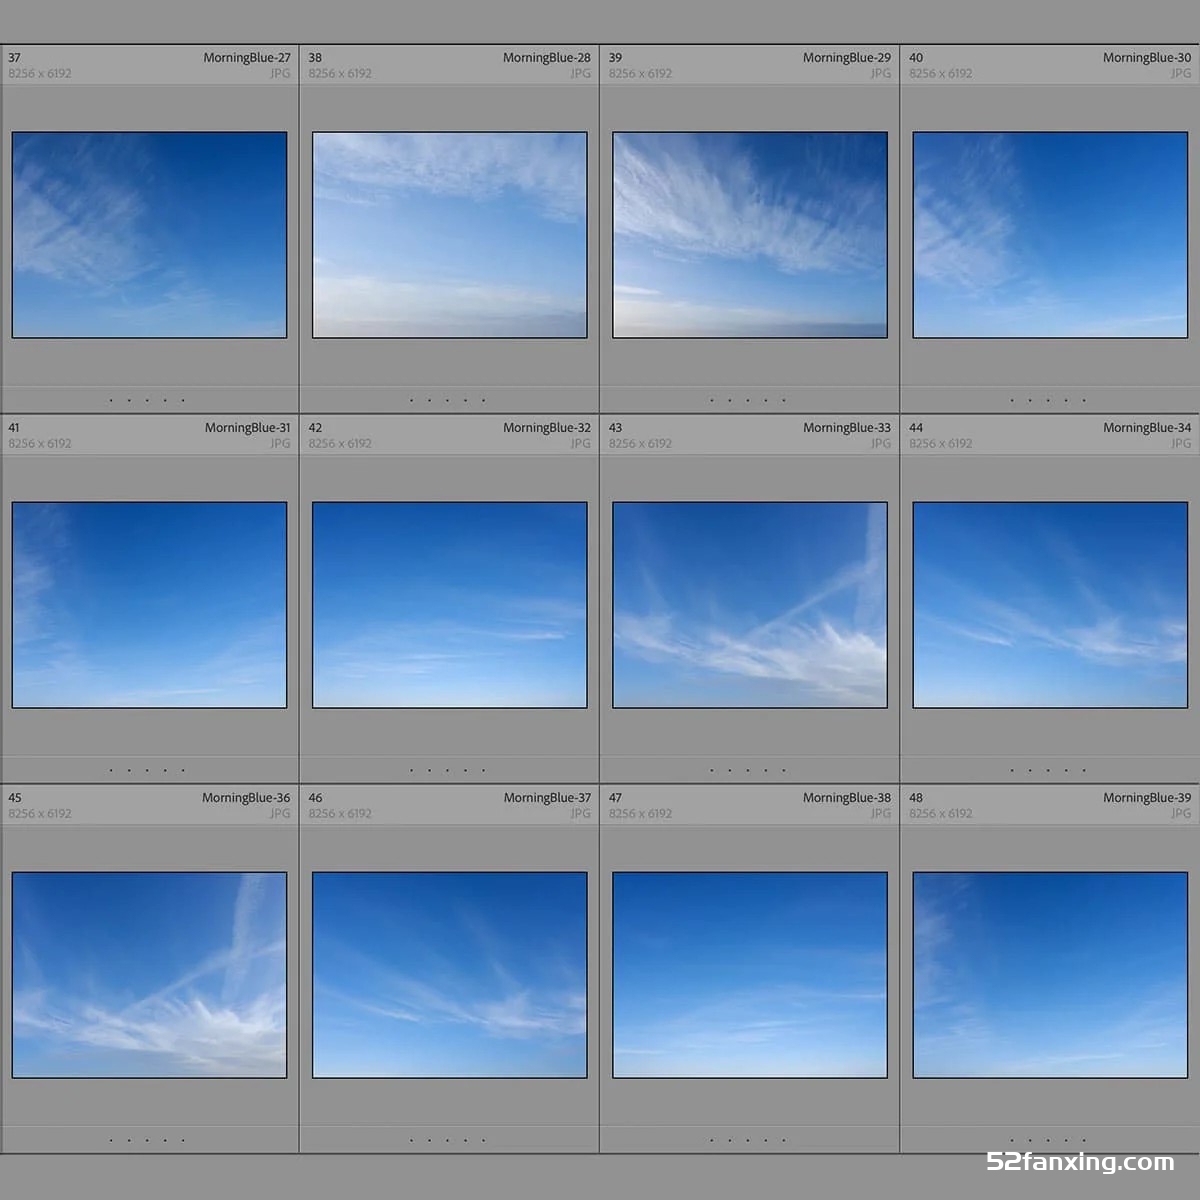Image resolution: width=1200 pixels, height=1200 pixels.
Task: Select the MorningBlue-27 sky thumbnail
Action: (x=149, y=235)
